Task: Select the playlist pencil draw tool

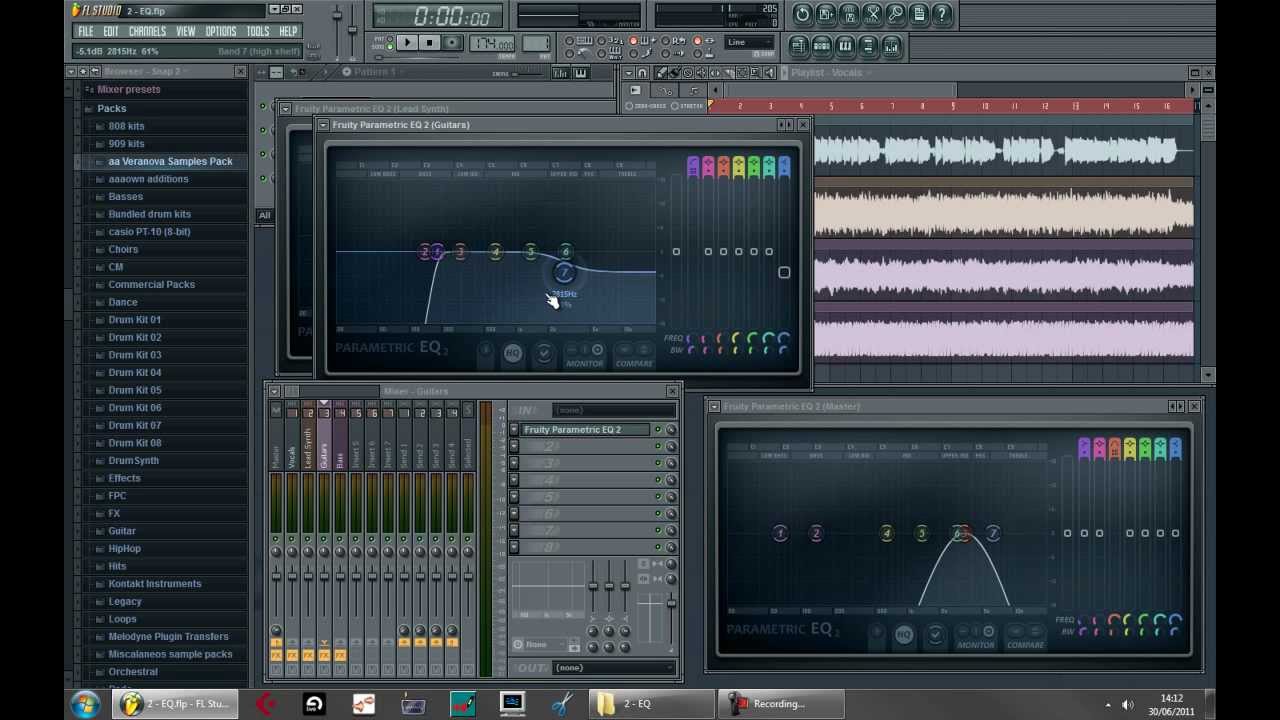Action: [662, 73]
